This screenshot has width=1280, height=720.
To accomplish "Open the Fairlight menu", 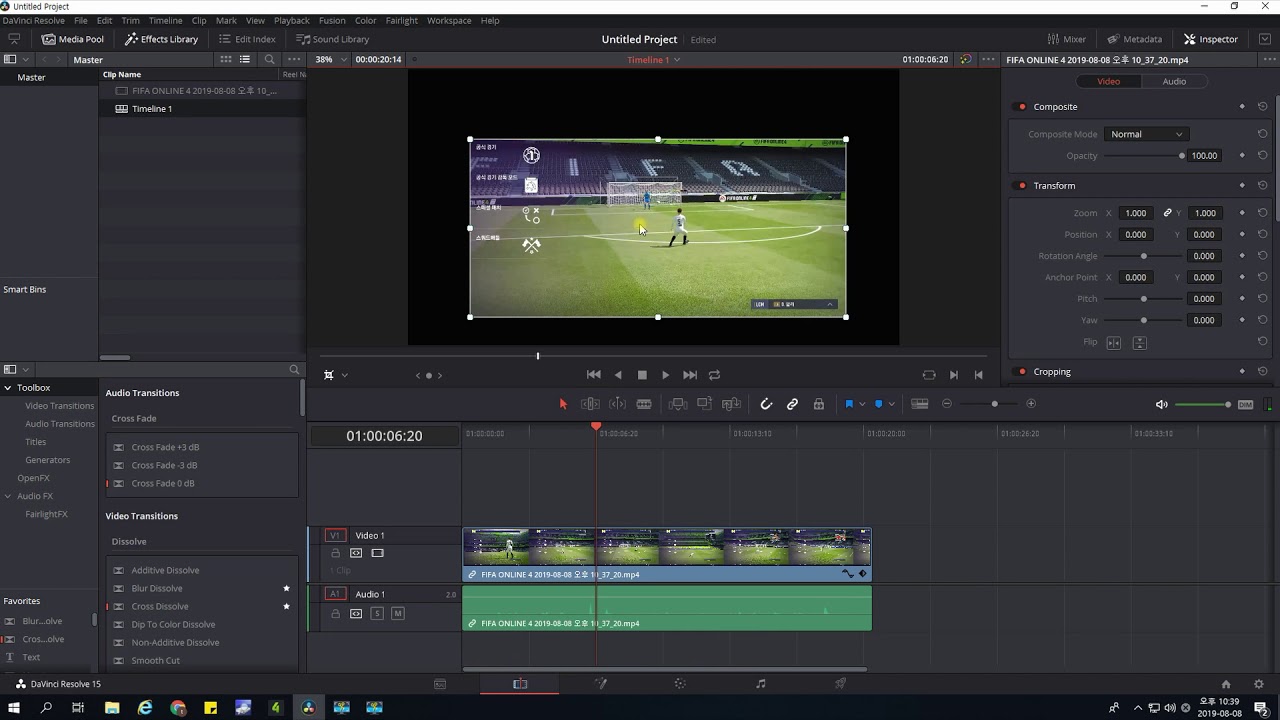I will pos(402,20).
